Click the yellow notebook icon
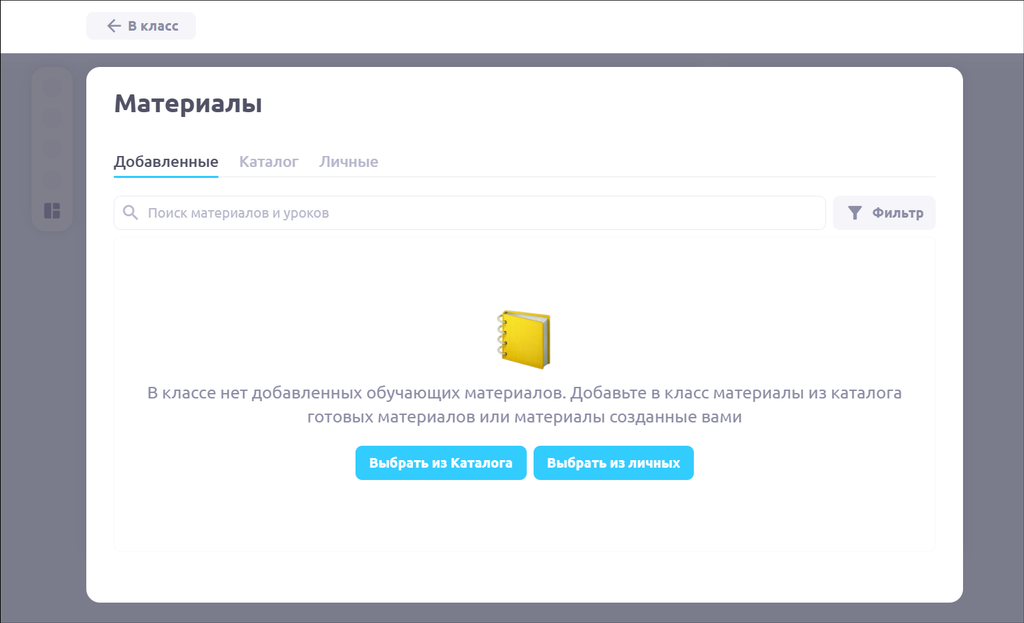Image resolution: width=1024 pixels, height=623 pixels. pyautogui.click(x=524, y=339)
